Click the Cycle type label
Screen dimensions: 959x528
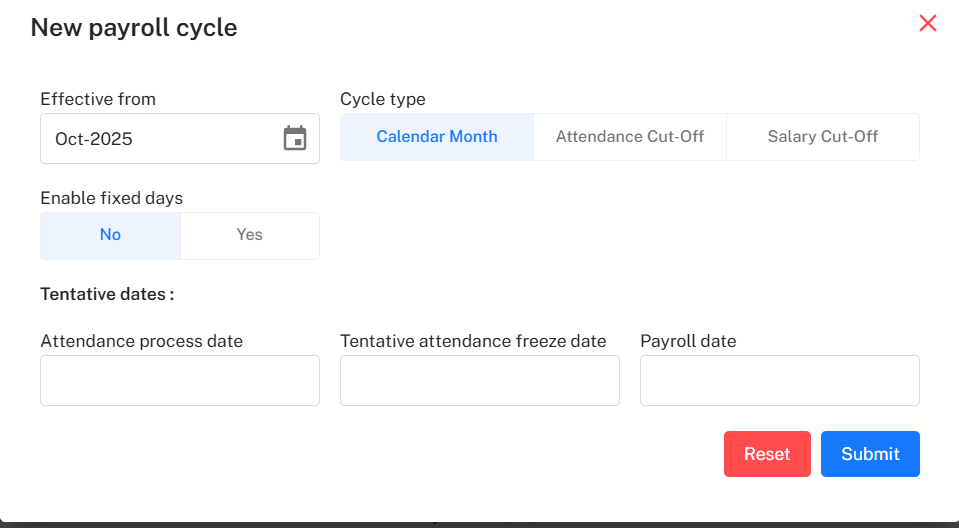tap(383, 99)
